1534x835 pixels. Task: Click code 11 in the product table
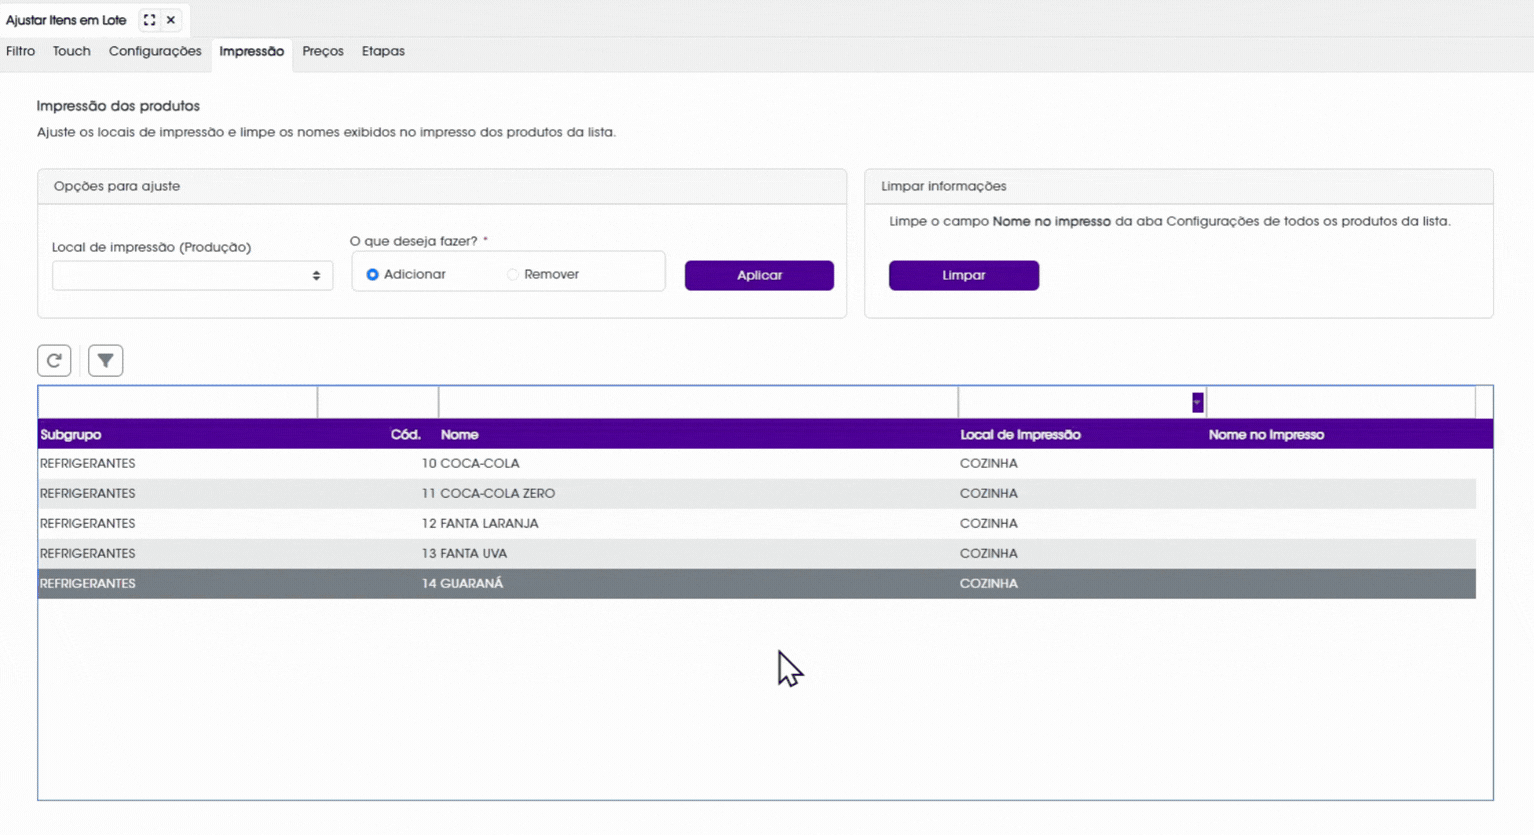click(429, 493)
